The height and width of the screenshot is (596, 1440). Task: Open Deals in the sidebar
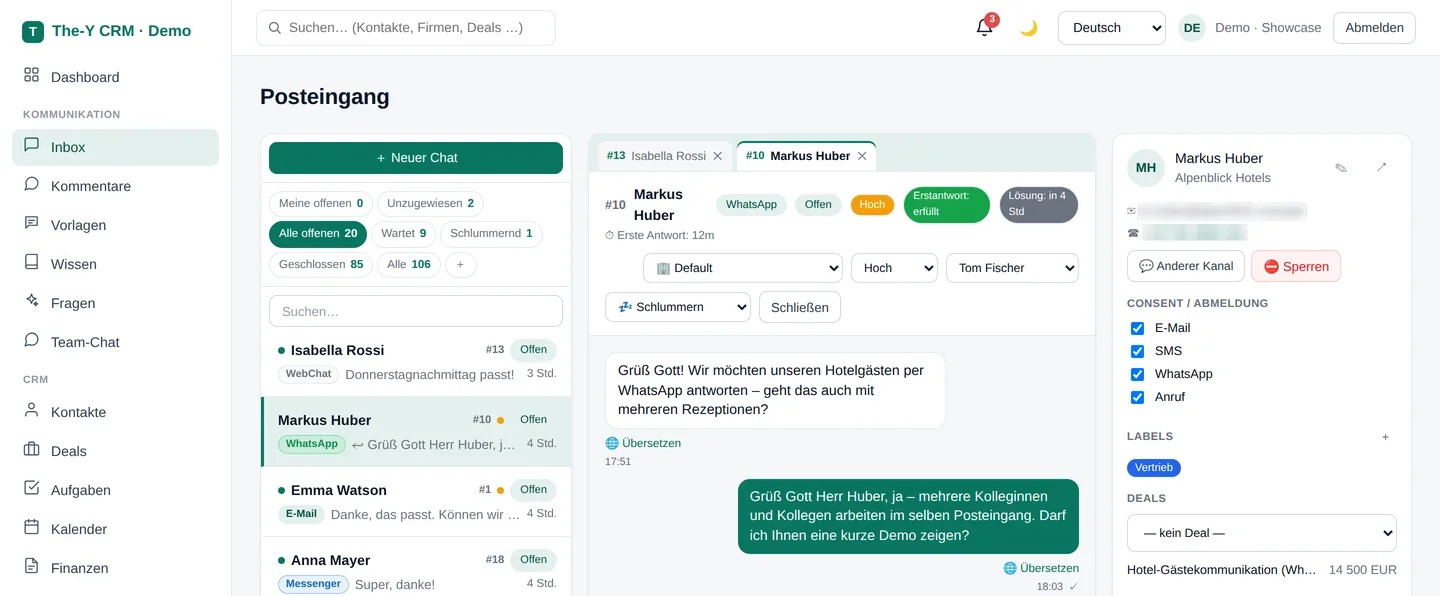116,451
